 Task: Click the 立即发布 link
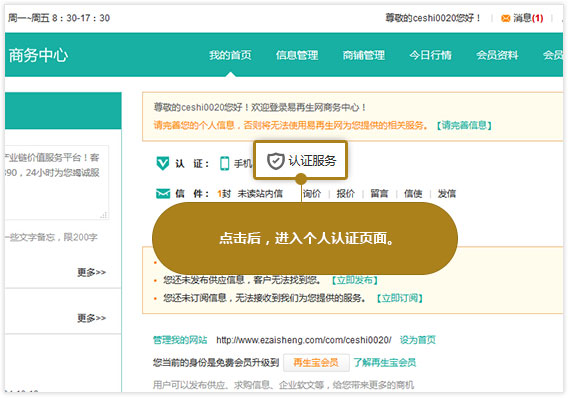(x=355, y=280)
